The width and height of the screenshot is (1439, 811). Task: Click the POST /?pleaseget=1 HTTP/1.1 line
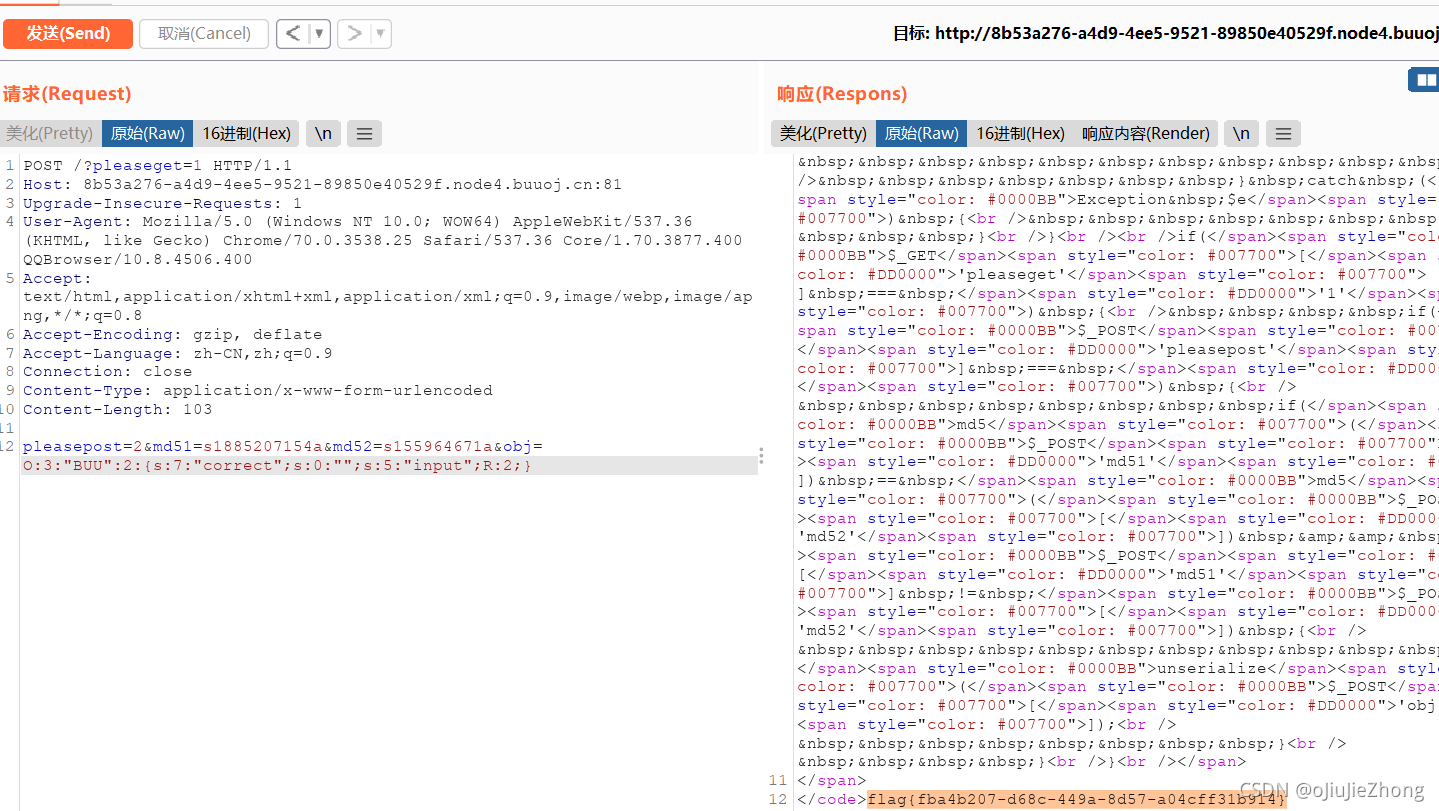point(157,165)
